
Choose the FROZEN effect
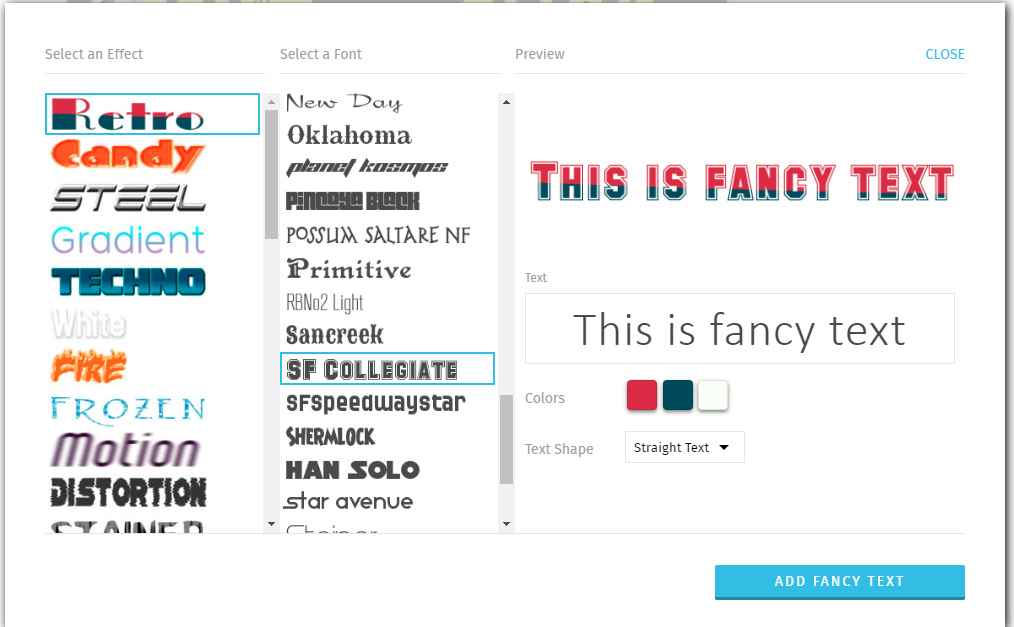(x=128, y=408)
